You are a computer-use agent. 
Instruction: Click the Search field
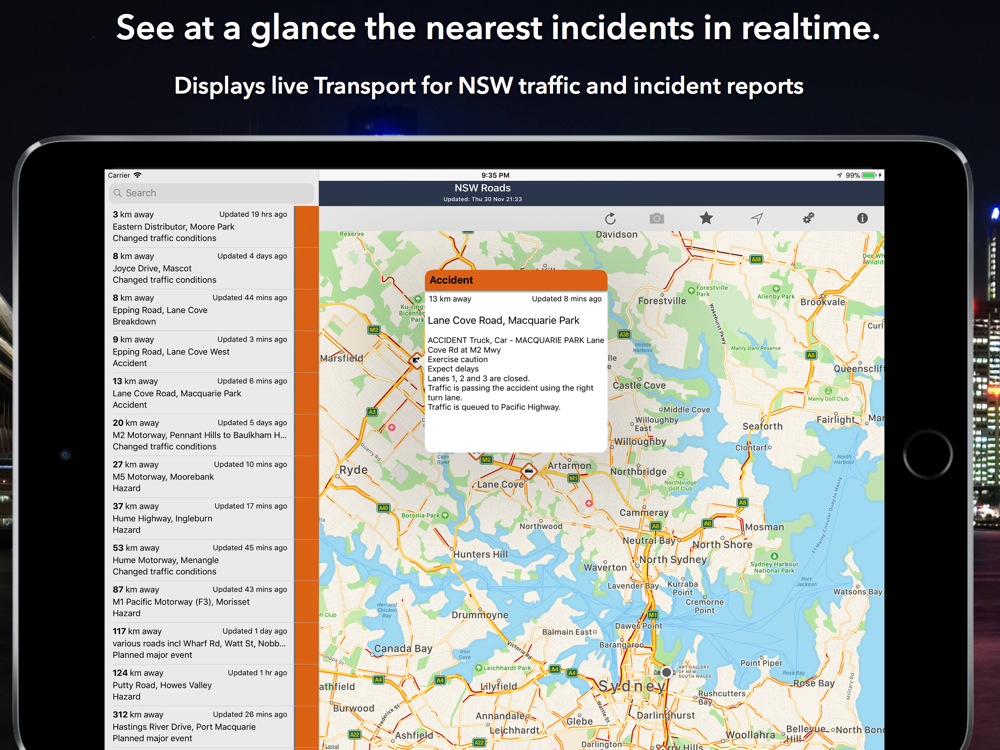pyautogui.click(x=210, y=193)
